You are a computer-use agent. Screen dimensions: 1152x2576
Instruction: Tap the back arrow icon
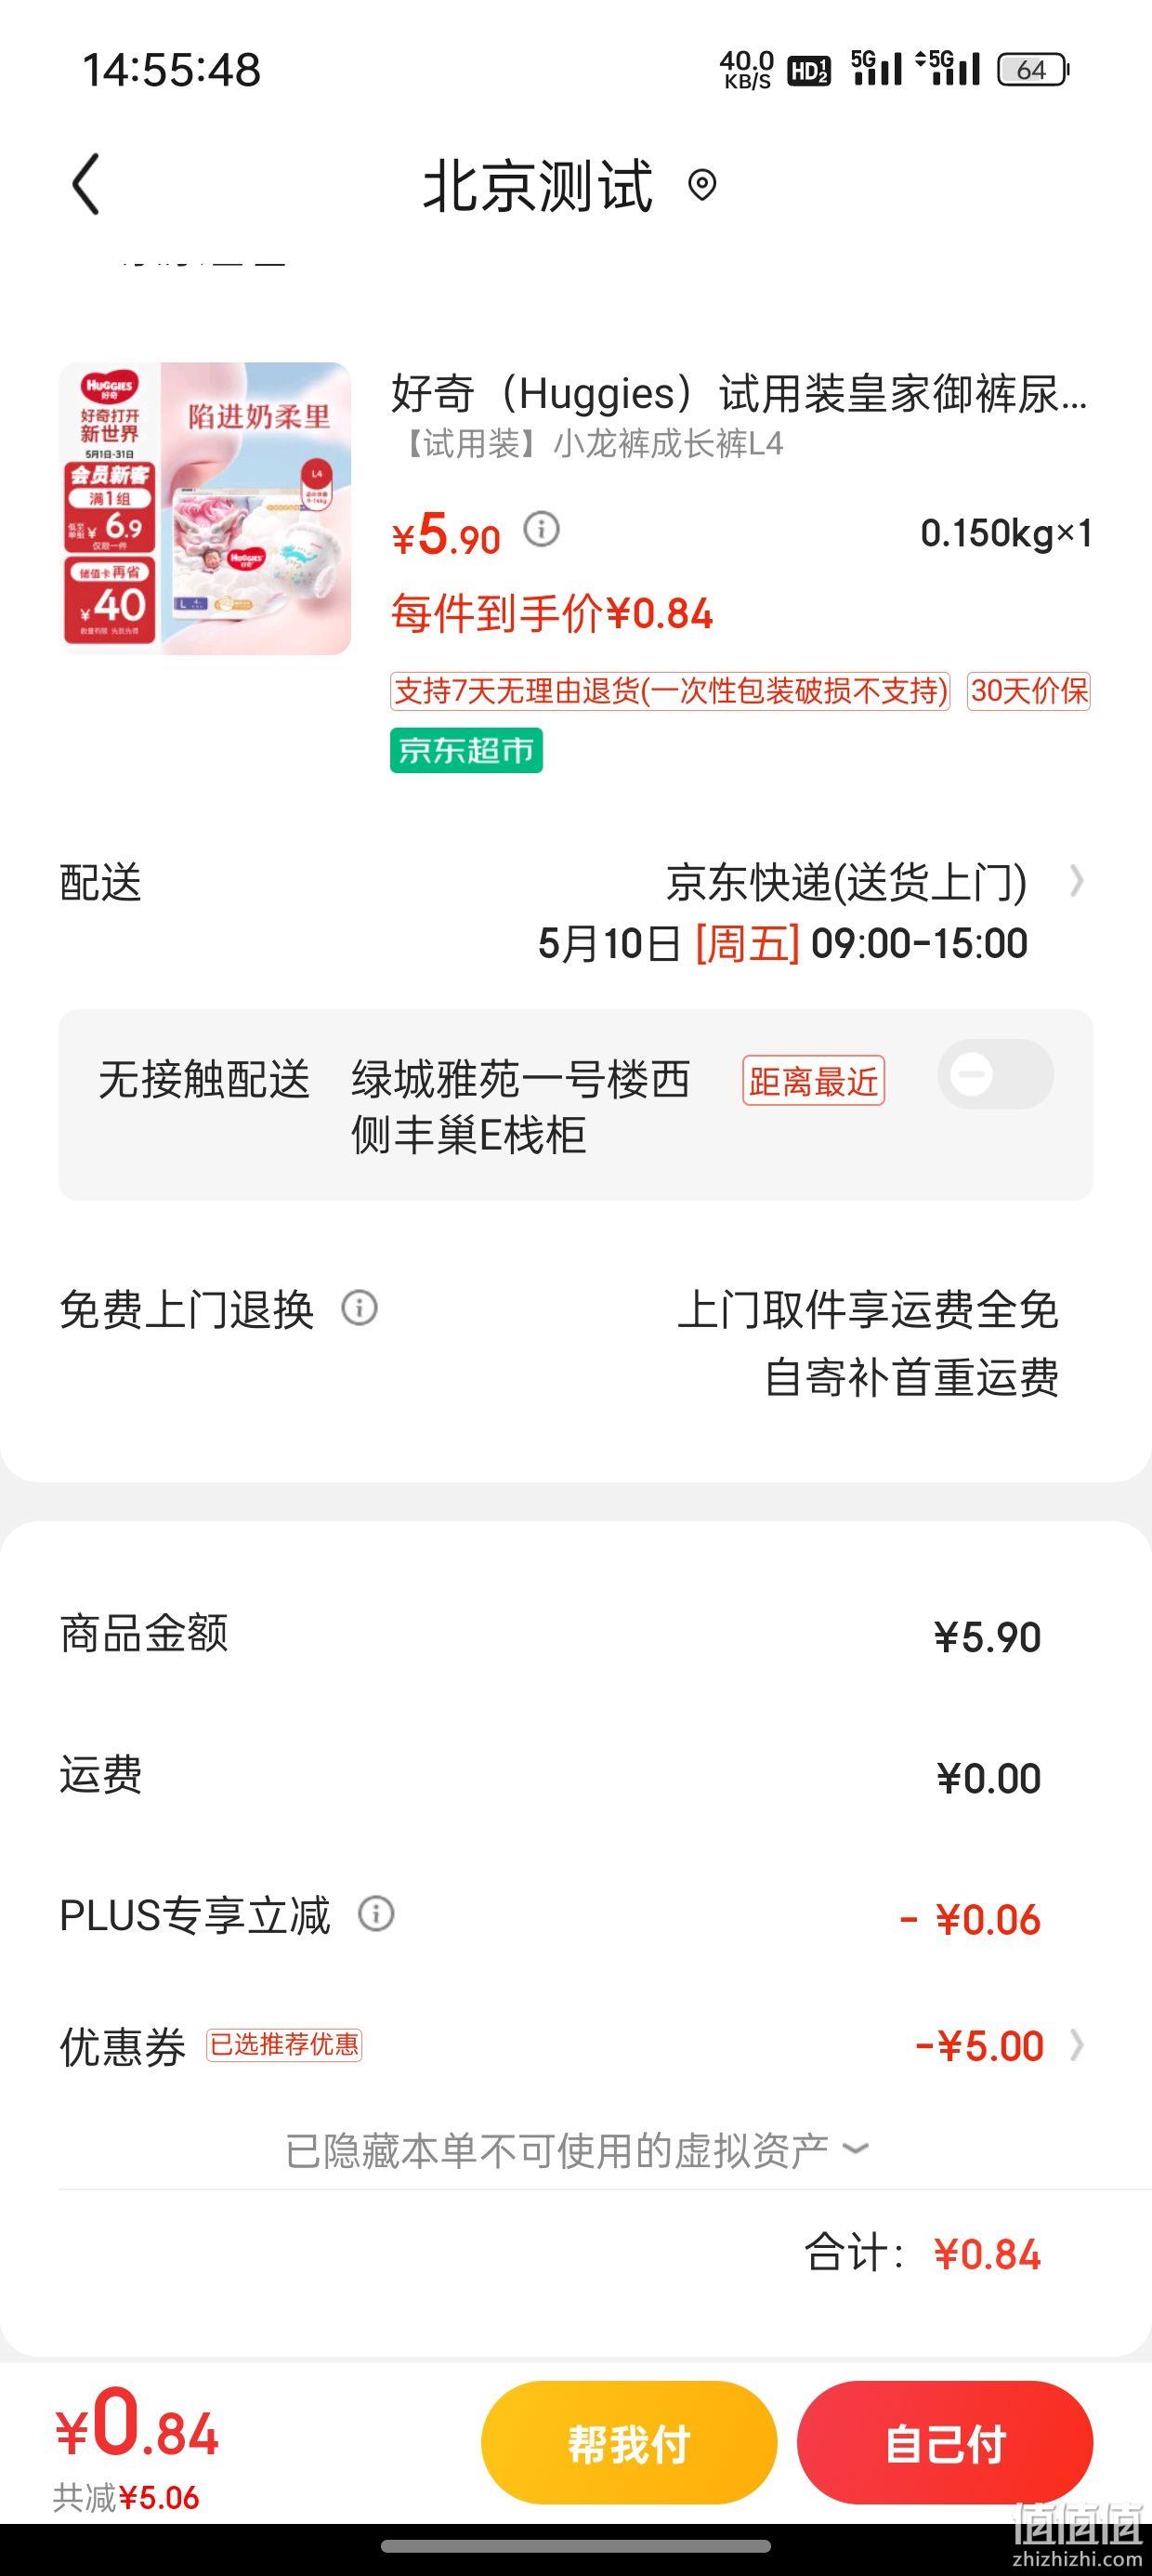pyautogui.click(x=86, y=185)
